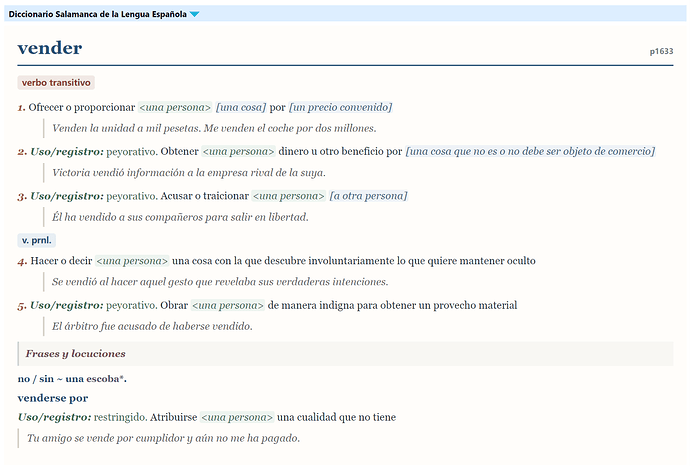Screen dimensions: 690x466
Task: Click example 'Tu amigo se vende por cumplidor'
Action: click(x=163, y=439)
